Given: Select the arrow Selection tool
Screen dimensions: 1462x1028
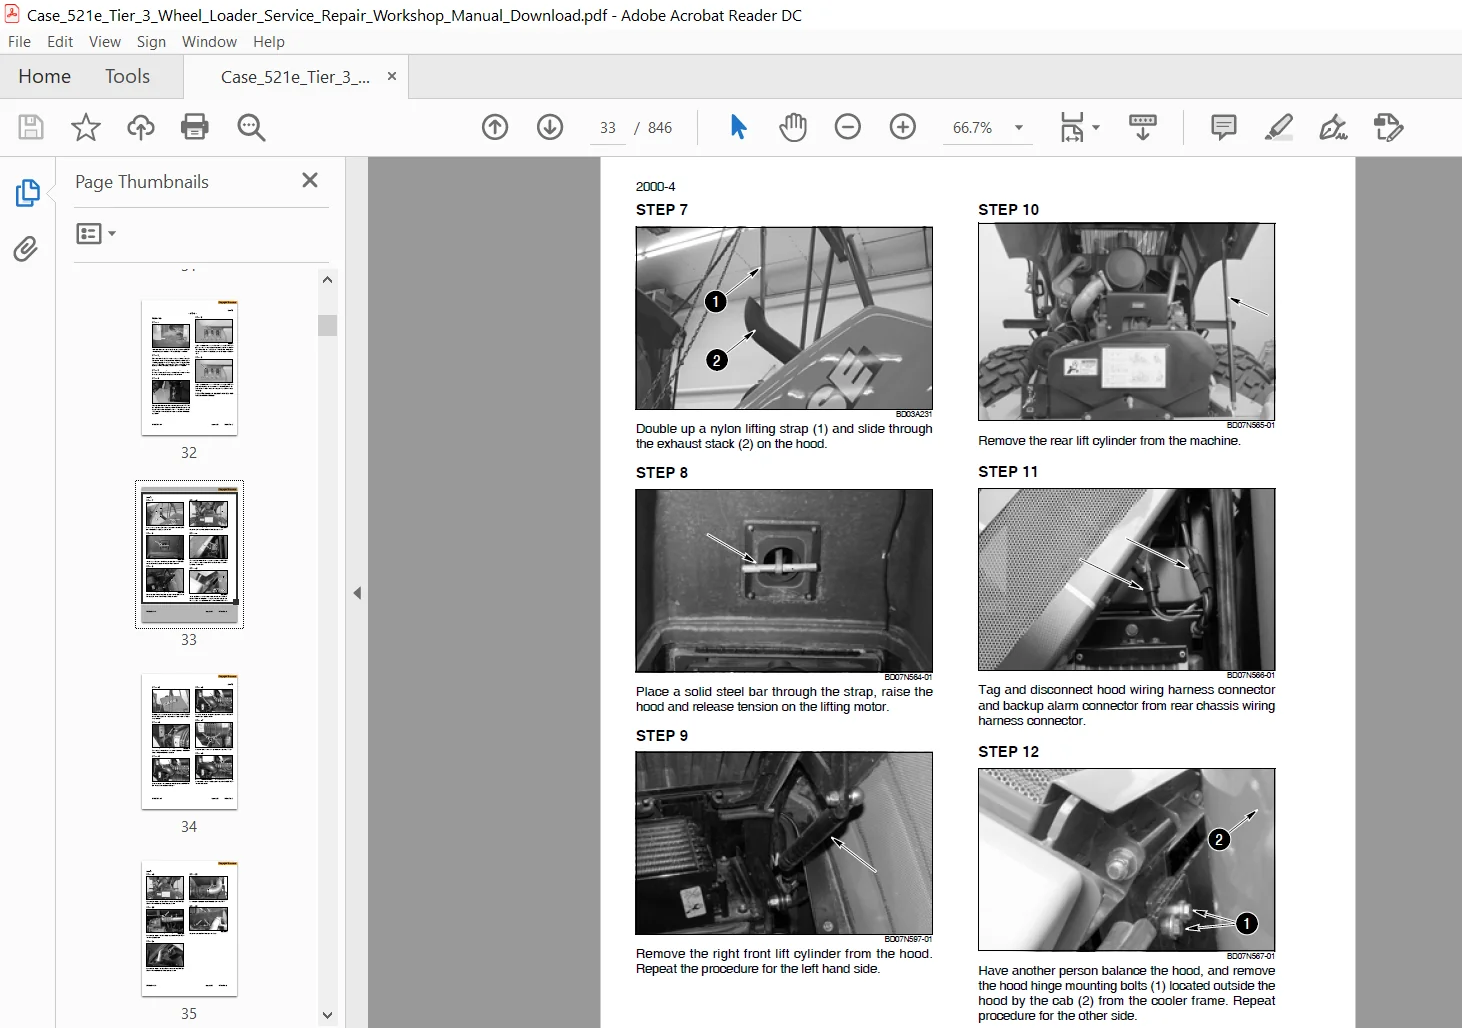Looking at the screenshot, I should pos(738,127).
